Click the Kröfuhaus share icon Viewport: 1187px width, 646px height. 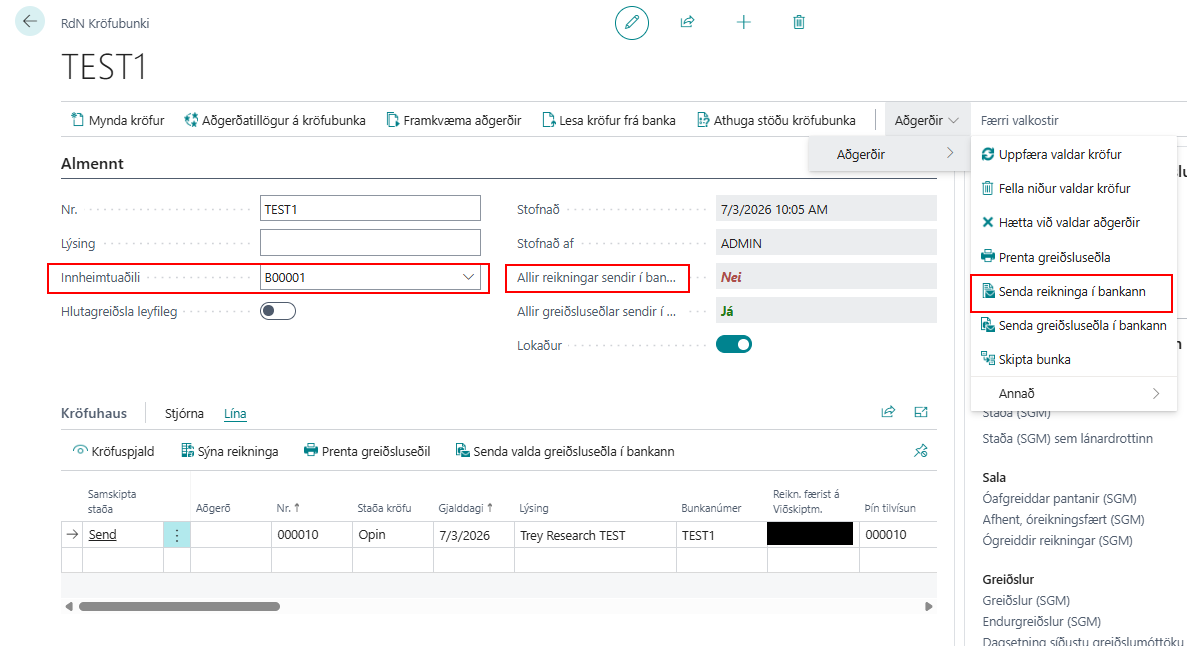pos(888,412)
